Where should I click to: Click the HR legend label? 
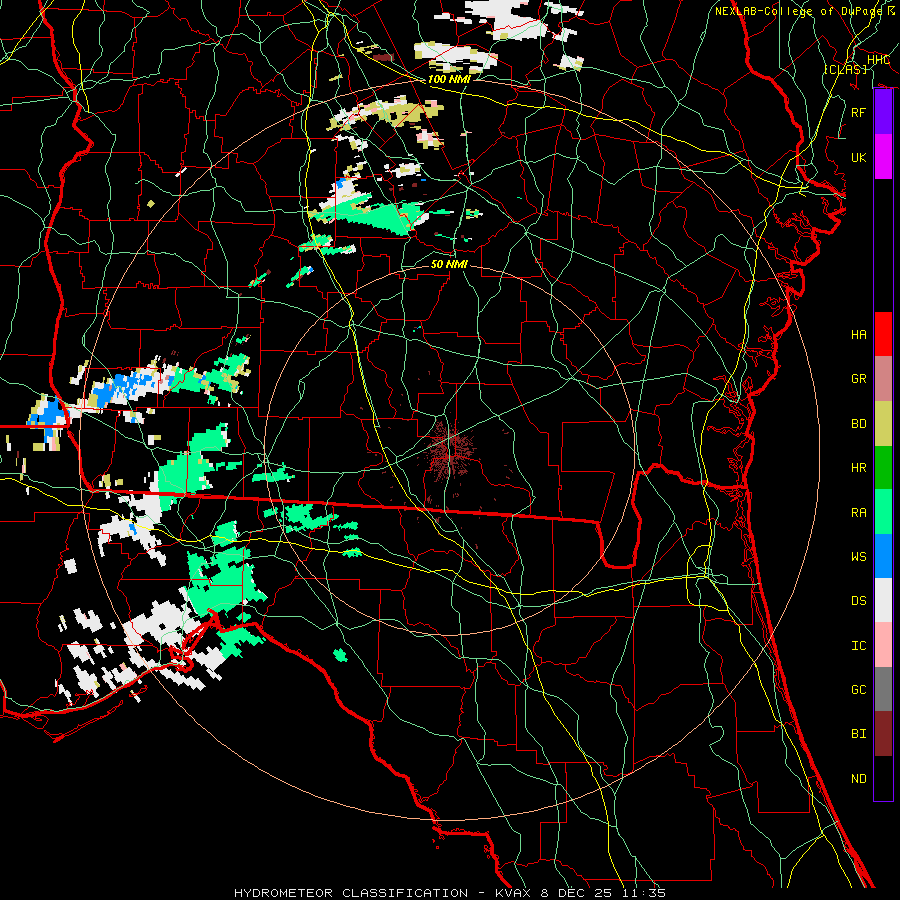859,468
